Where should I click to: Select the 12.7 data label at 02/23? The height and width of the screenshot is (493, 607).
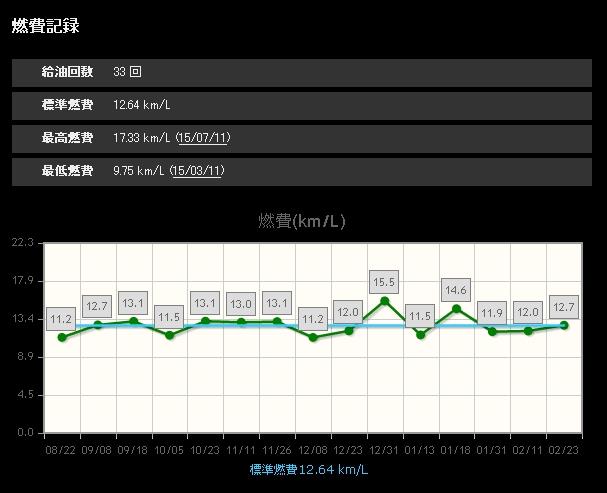coord(564,307)
